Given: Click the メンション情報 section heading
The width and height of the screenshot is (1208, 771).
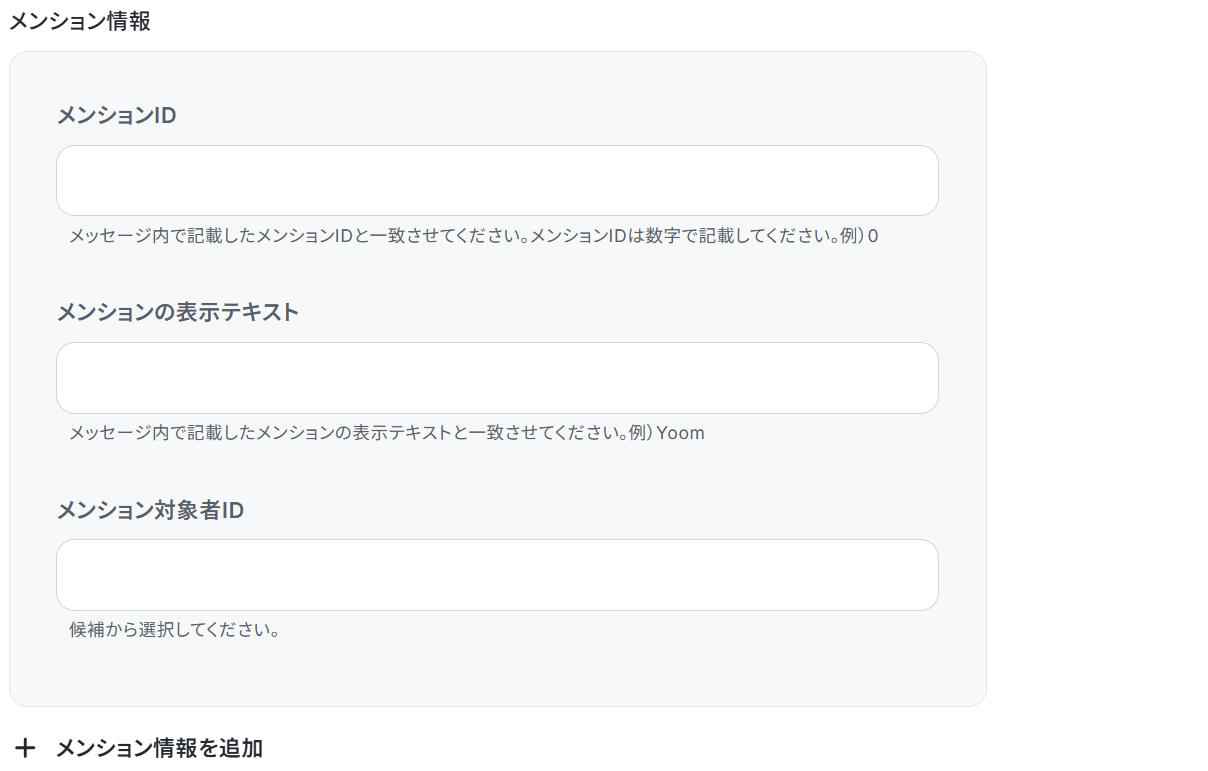Looking at the screenshot, I should pos(80,21).
